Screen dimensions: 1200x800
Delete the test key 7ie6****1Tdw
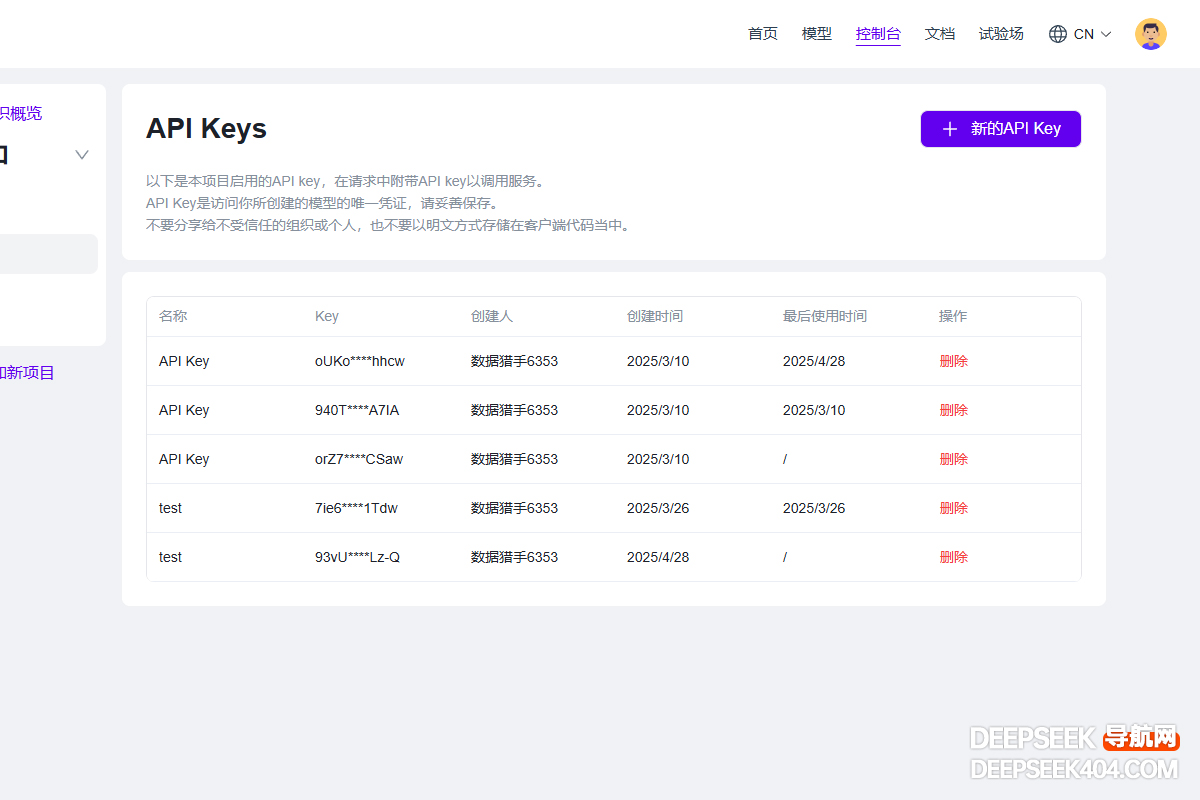953,508
